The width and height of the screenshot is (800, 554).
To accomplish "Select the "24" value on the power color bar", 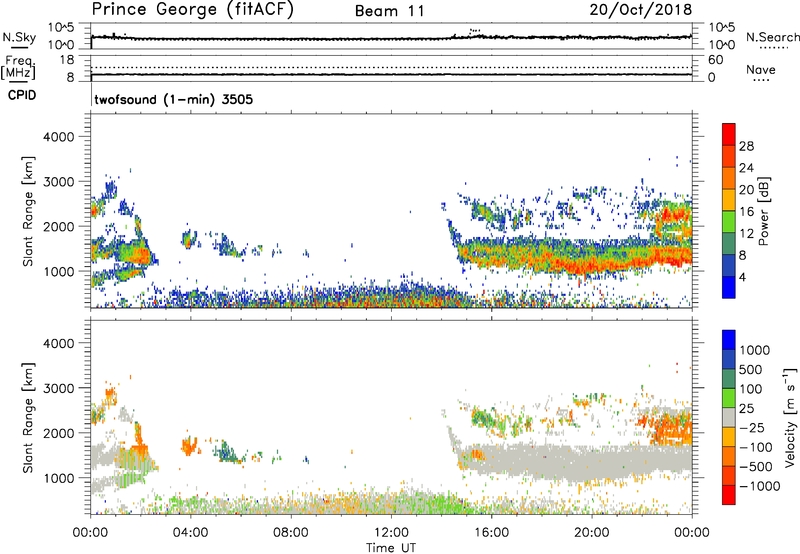I will tap(746, 168).
